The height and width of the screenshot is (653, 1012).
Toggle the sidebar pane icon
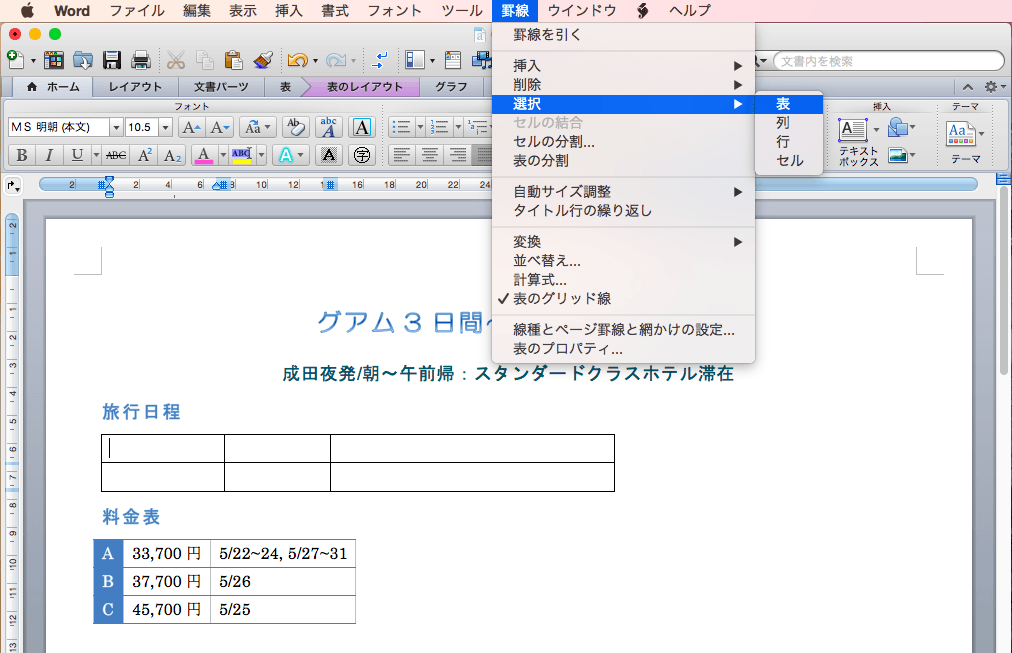click(415, 61)
